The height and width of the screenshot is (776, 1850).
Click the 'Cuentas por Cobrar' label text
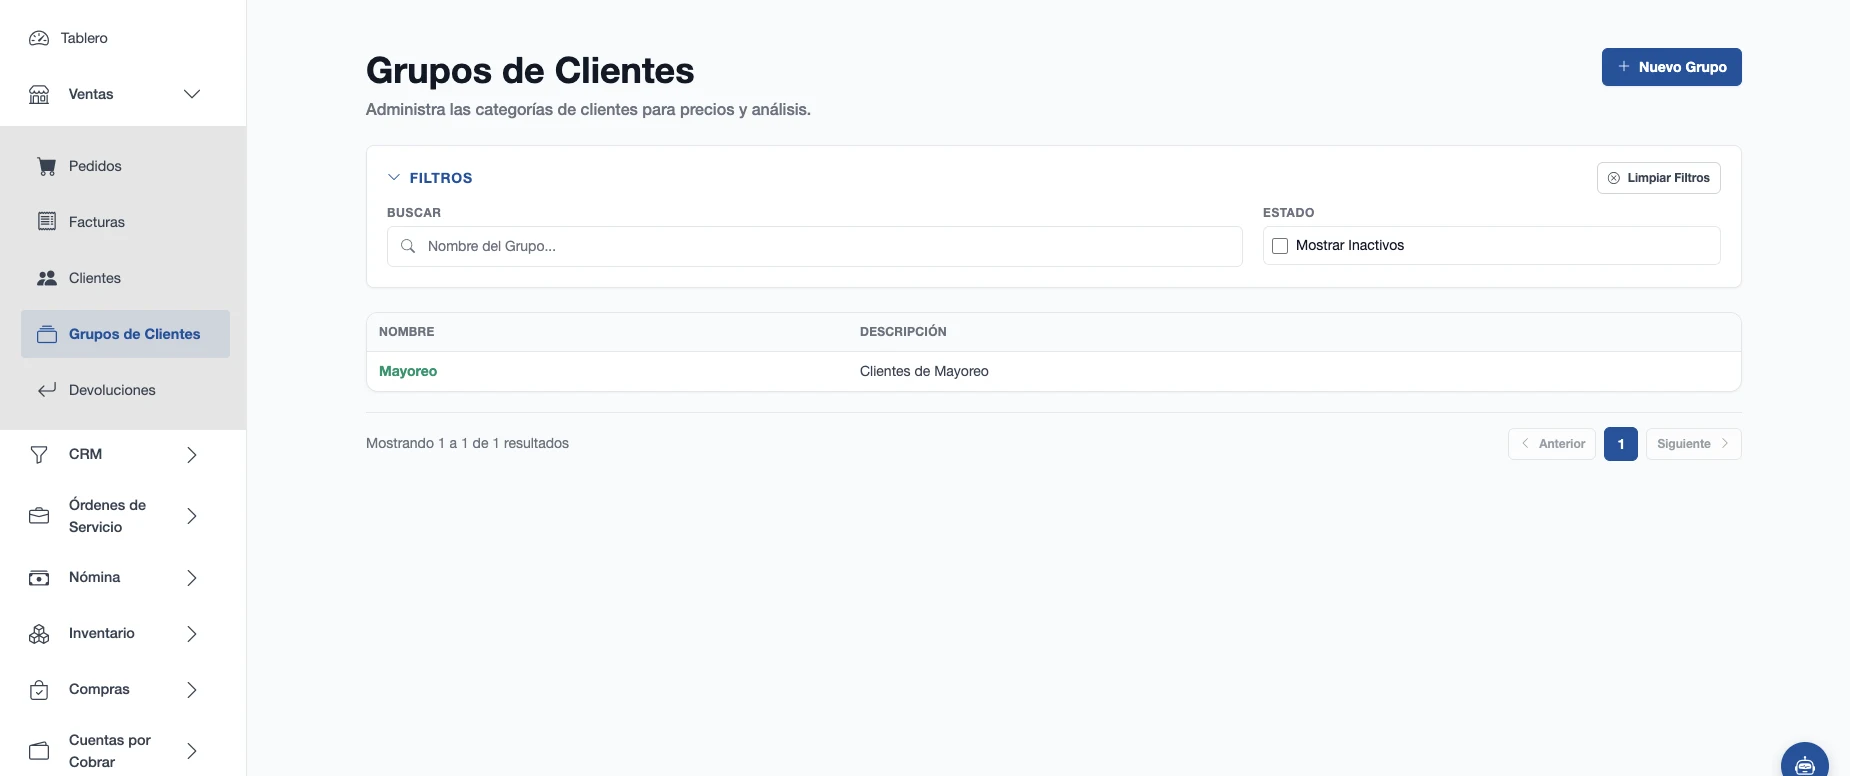(x=110, y=751)
